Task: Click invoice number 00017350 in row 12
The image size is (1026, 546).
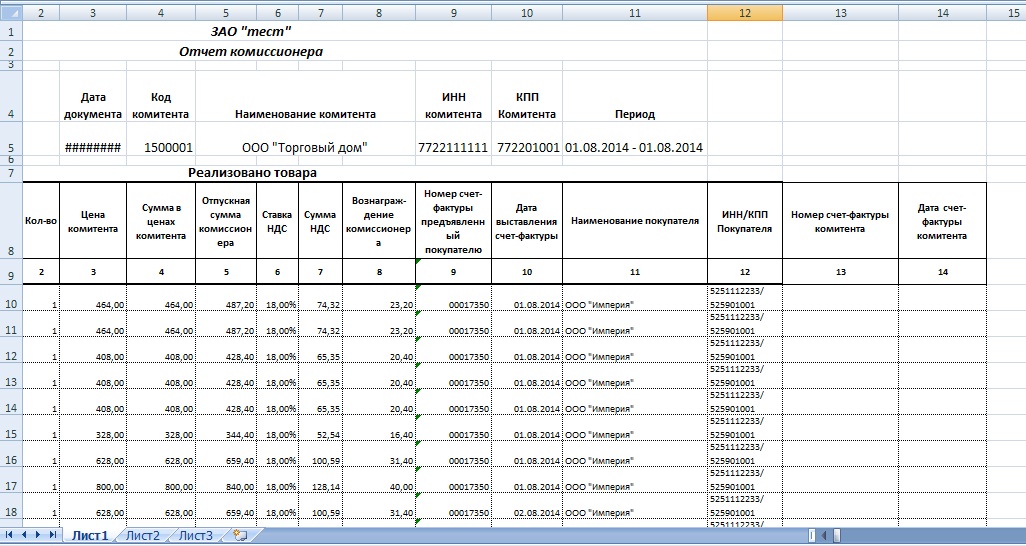Action: coord(453,350)
